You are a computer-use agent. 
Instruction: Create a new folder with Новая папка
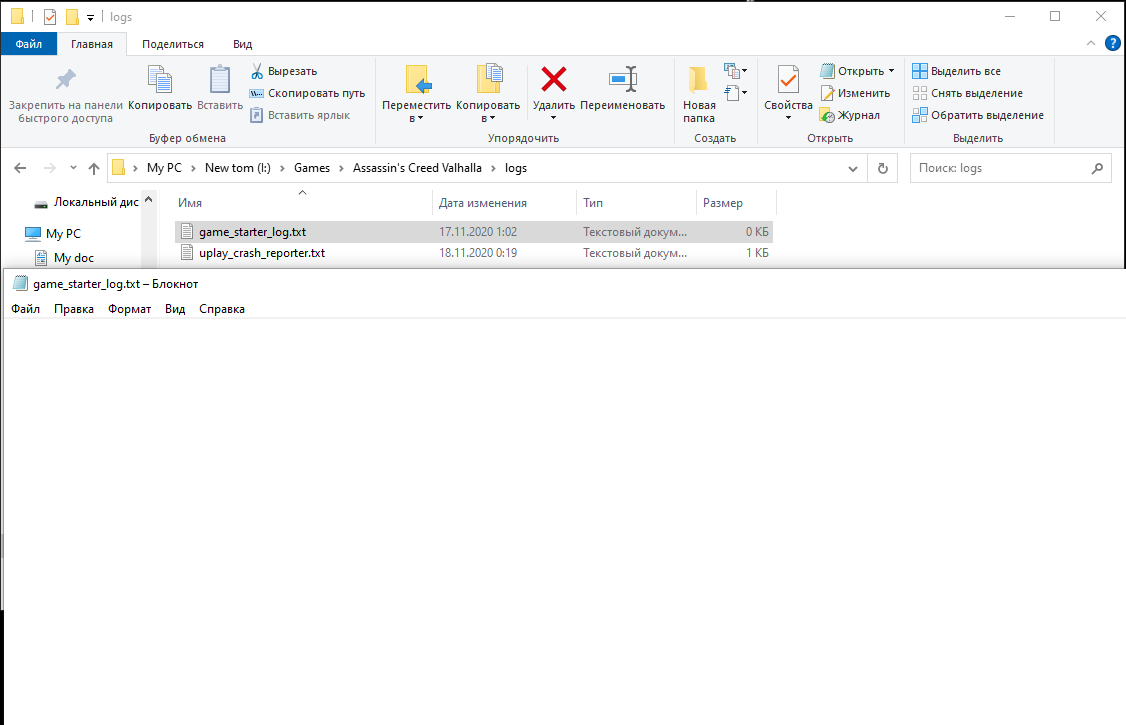tap(699, 94)
